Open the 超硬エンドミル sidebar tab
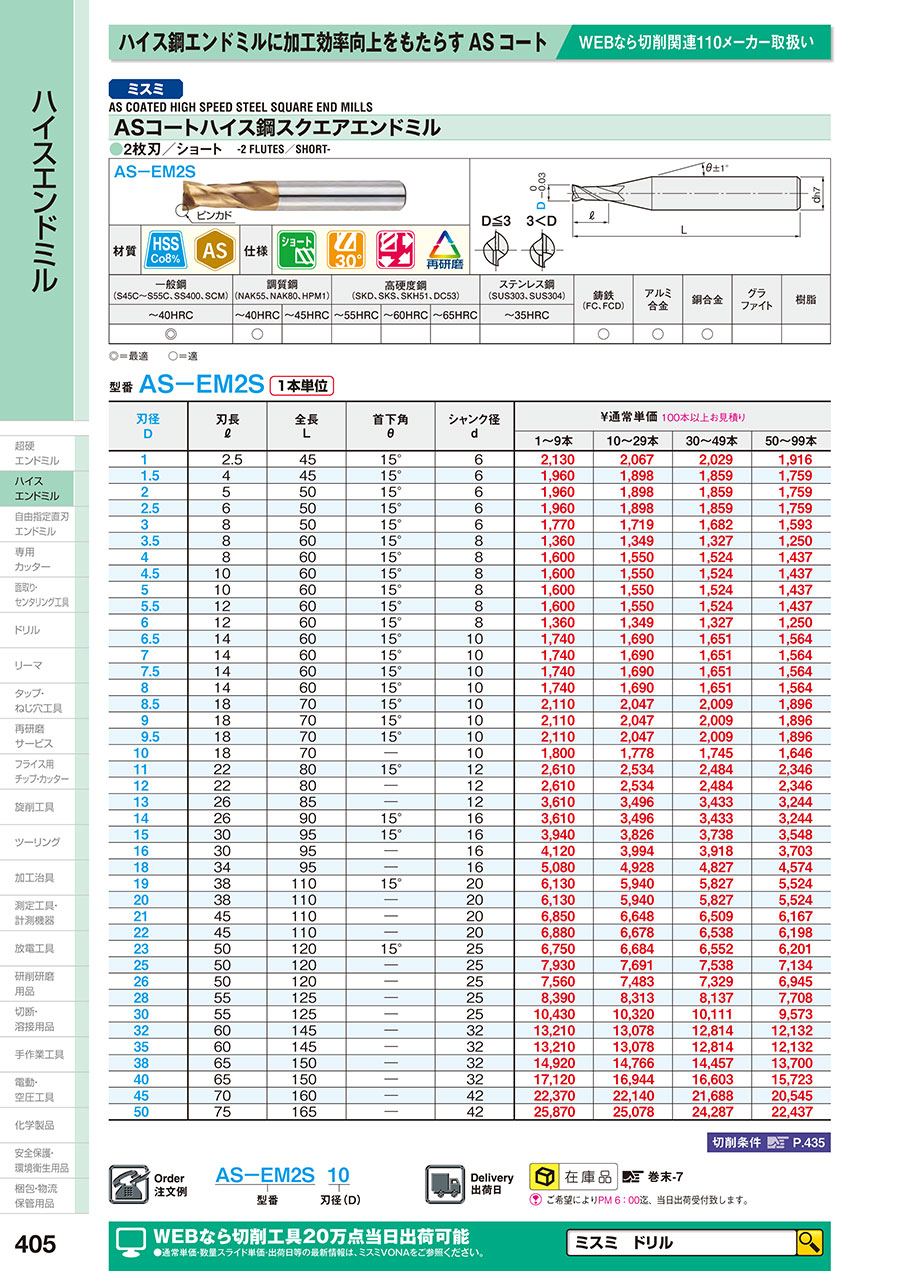The width and height of the screenshot is (900, 1271). [38, 453]
